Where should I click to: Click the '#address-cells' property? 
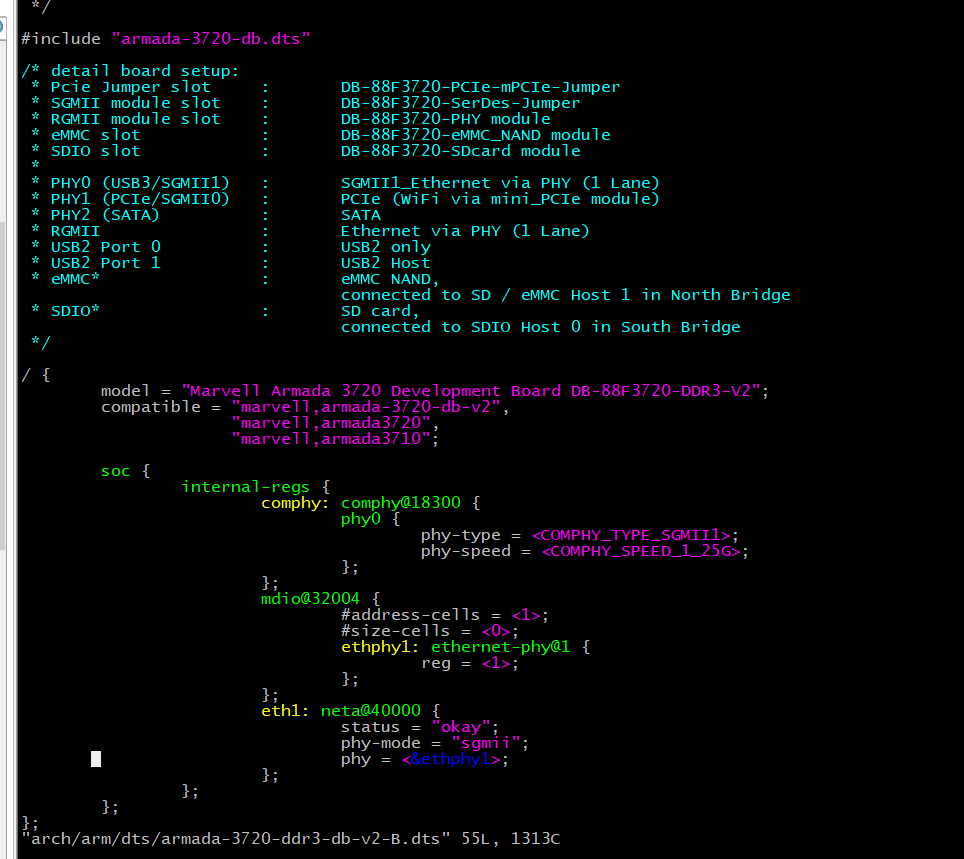(410, 614)
